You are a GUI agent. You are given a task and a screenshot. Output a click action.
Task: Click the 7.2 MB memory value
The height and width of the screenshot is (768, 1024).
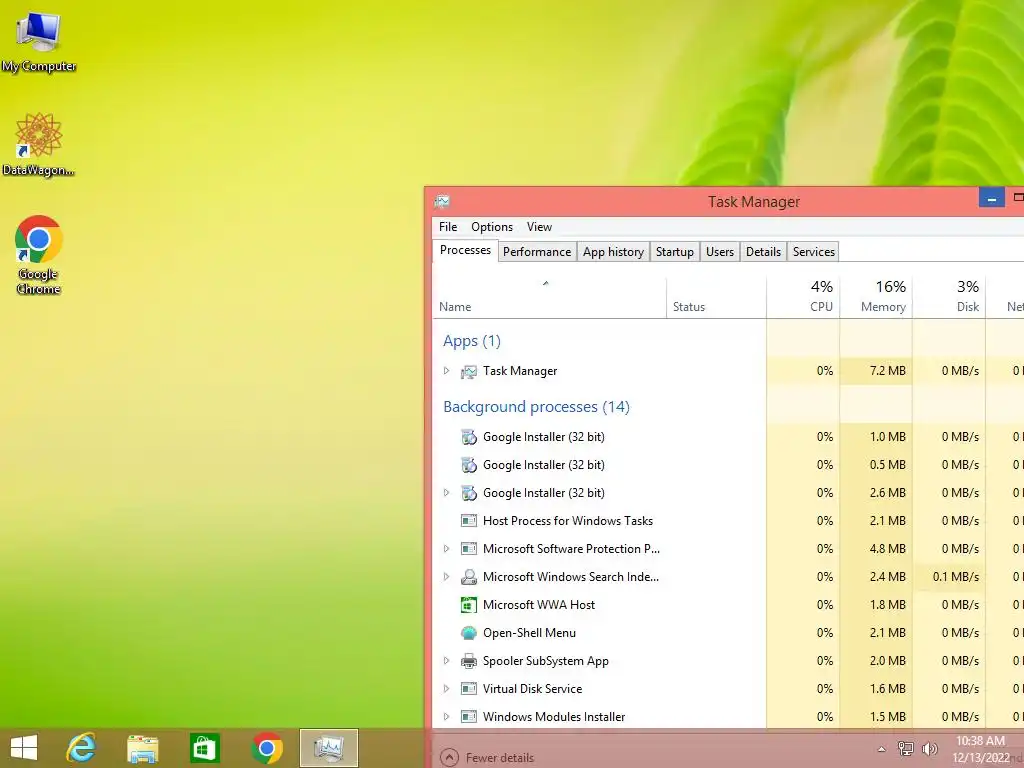[888, 371]
